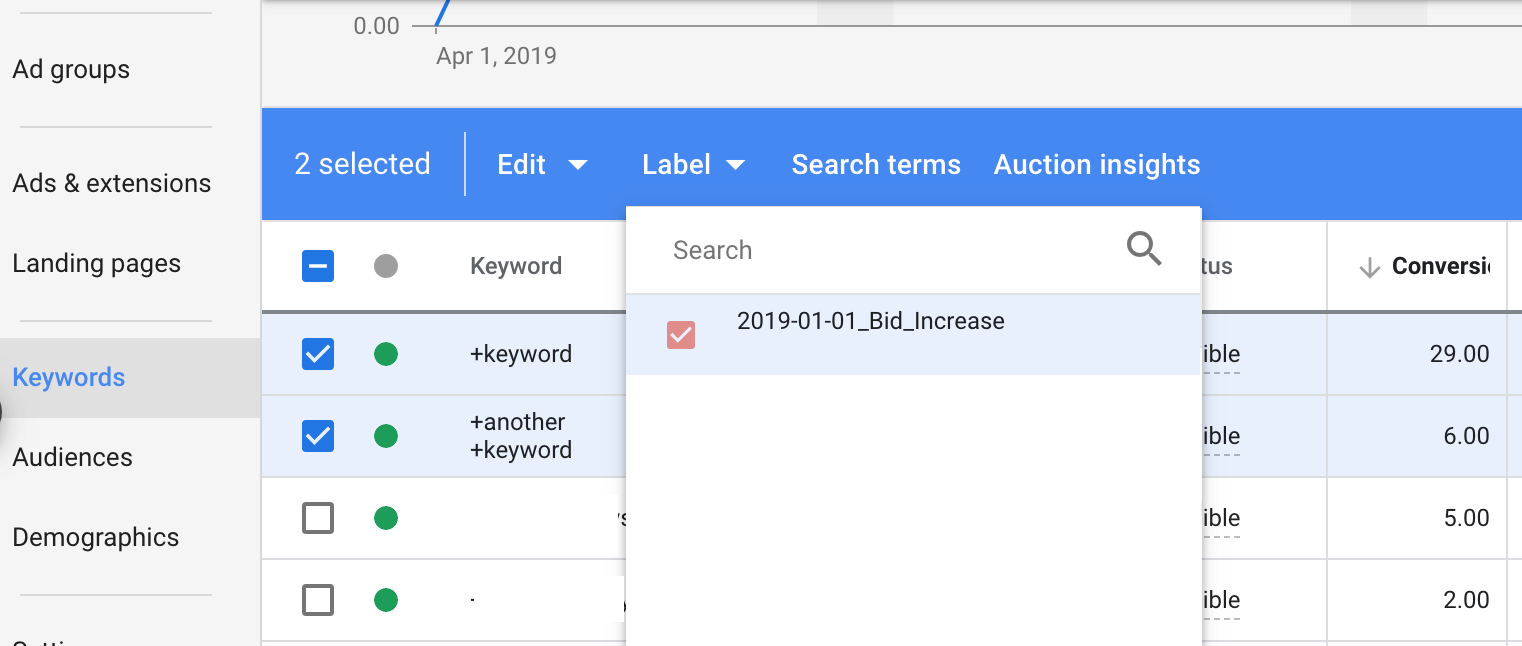Click green status dot on the 5.00 row
Viewport: 1522px width, 646px height.
tap(386, 518)
